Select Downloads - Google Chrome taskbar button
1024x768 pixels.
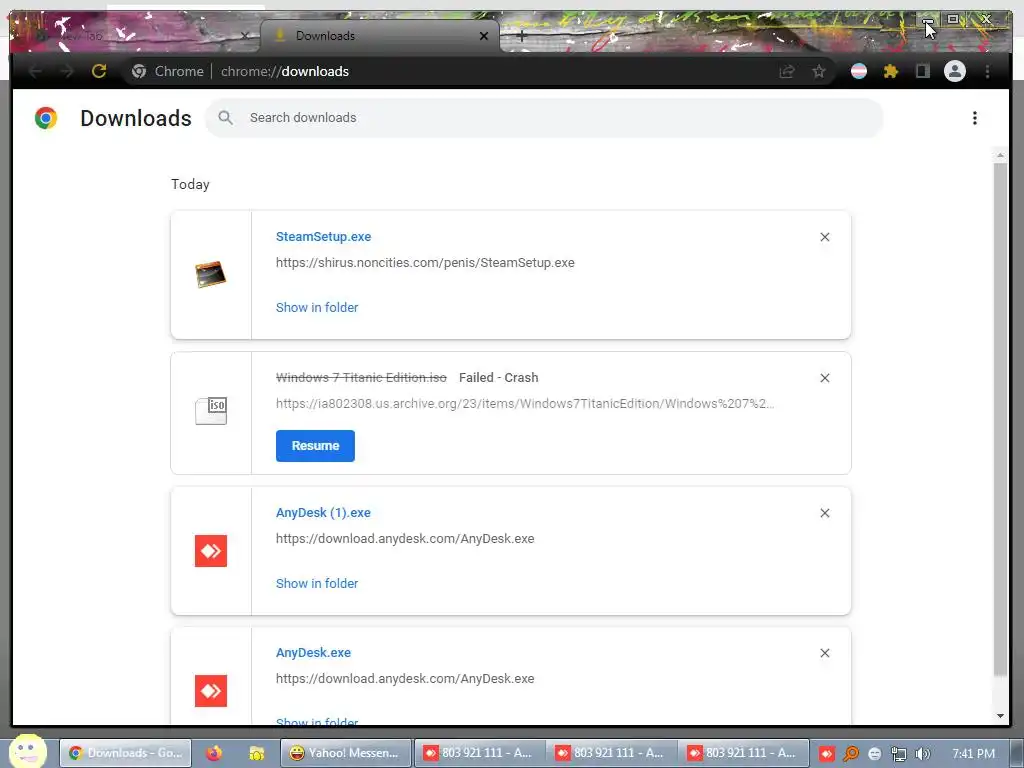point(125,753)
